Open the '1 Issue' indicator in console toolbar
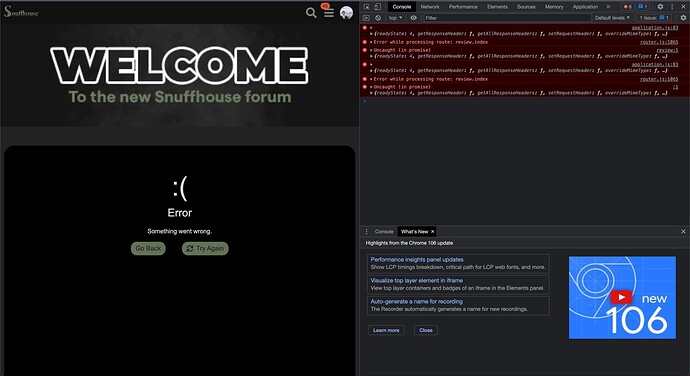This screenshot has height=376, width=690. 654,18
